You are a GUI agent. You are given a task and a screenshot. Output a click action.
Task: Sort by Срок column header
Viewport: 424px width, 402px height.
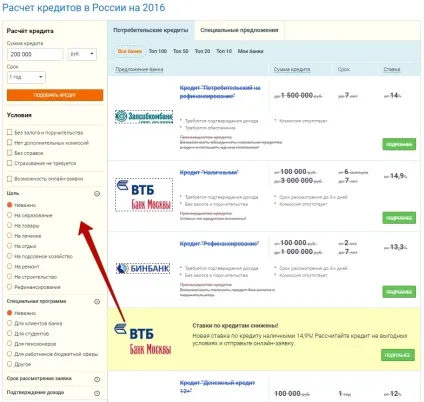(344, 69)
